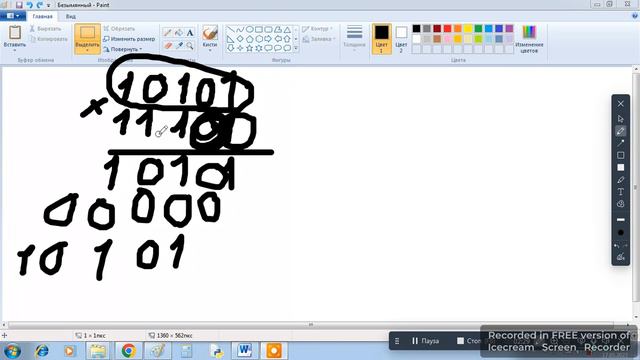The width and height of the screenshot is (640, 360).
Task: Open Internet Explorer from the taskbar
Action: 42,351
